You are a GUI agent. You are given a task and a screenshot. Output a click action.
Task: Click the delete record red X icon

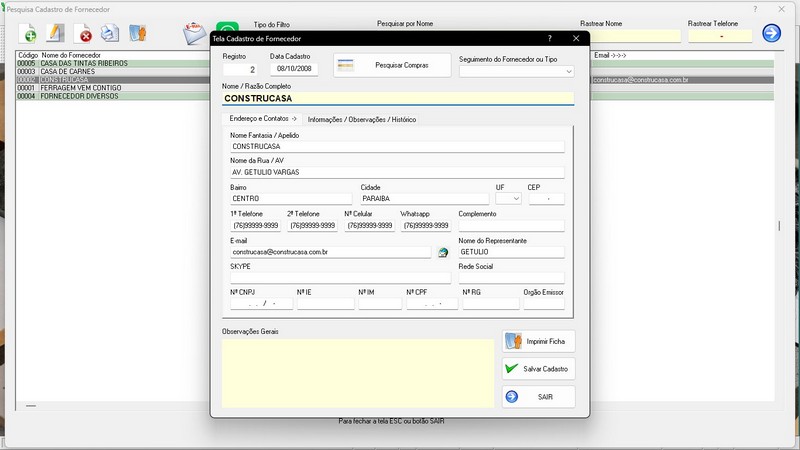click(x=83, y=34)
